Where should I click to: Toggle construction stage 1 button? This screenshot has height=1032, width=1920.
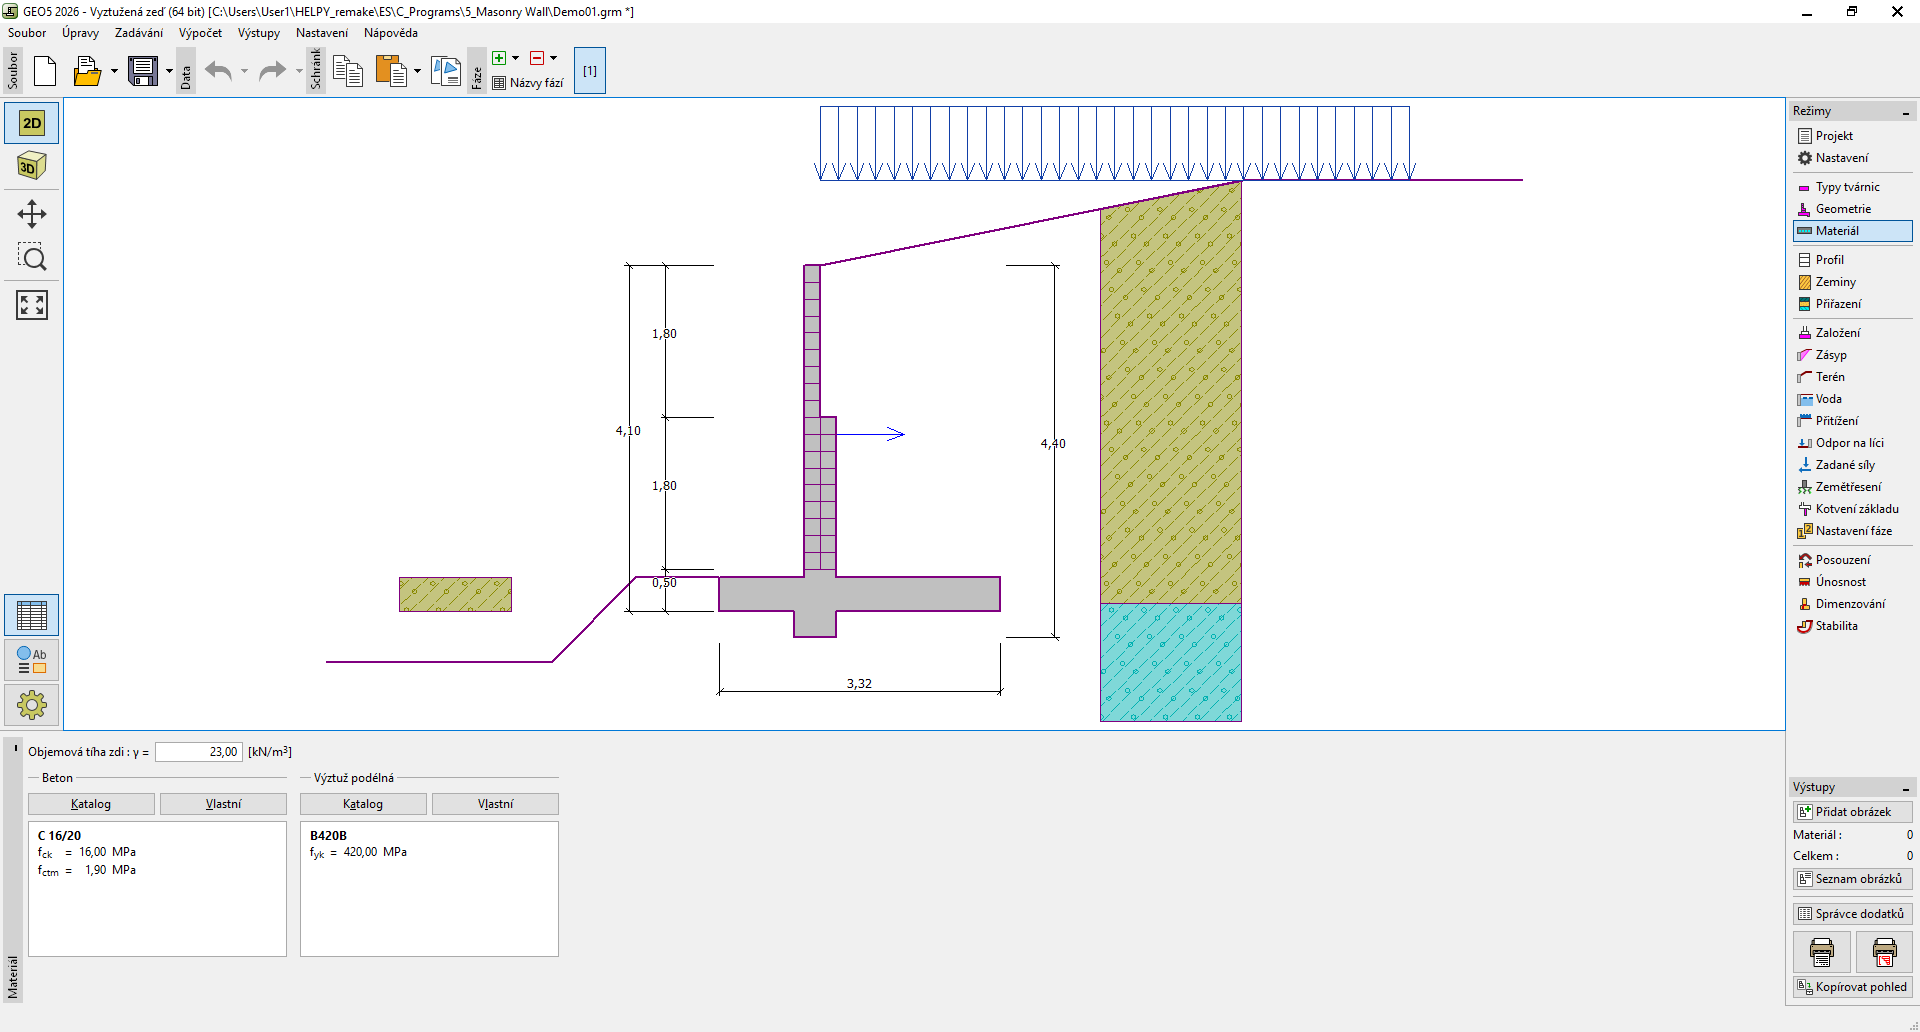click(x=590, y=71)
